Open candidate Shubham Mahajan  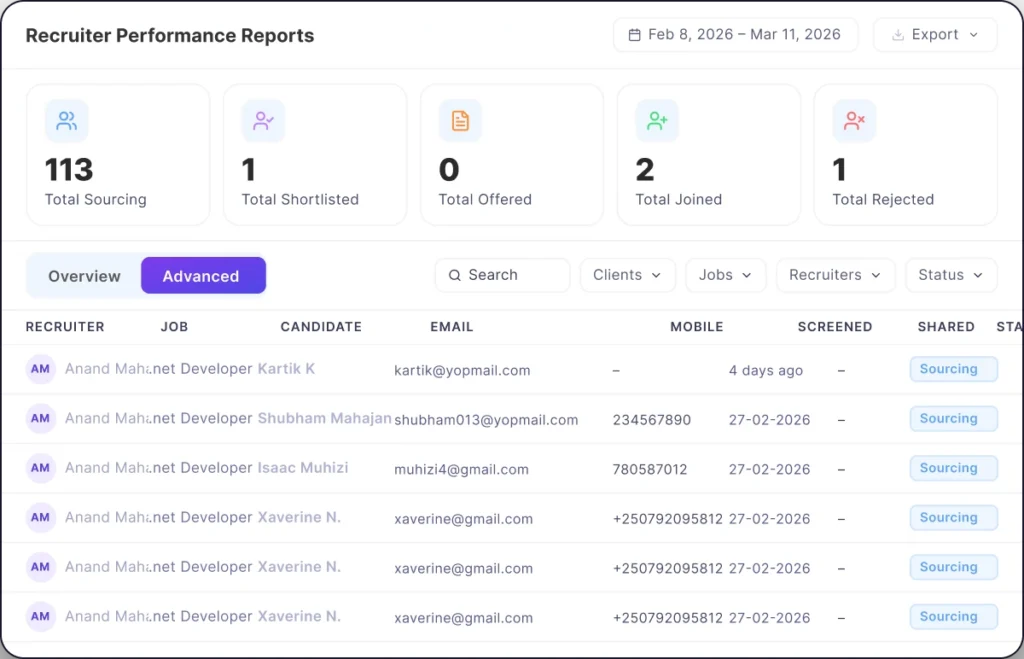point(324,419)
